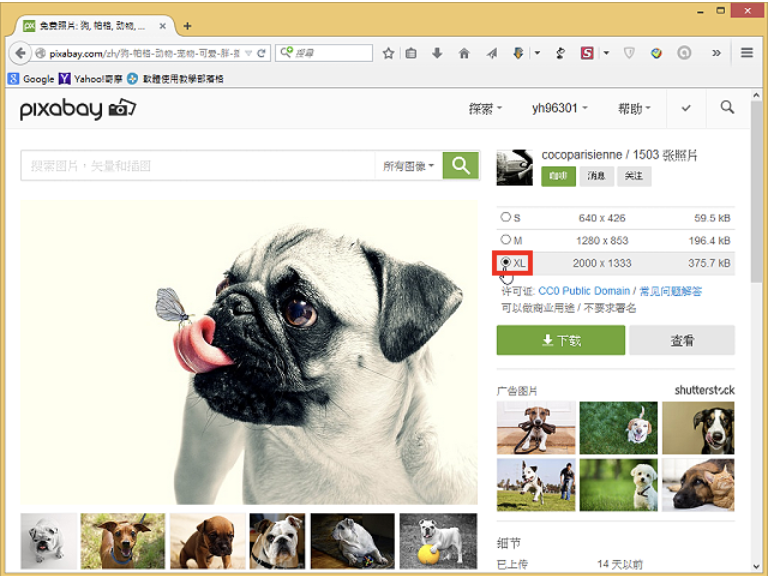Open cocoparisienne profile link
Viewport: 768px width, 576px height.
(581, 155)
